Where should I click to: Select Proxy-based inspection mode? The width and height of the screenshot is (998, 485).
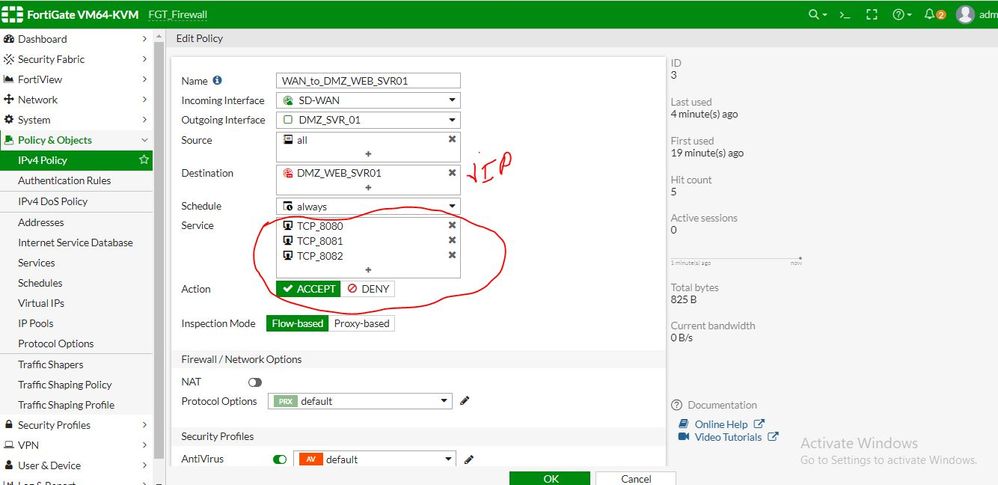point(362,323)
